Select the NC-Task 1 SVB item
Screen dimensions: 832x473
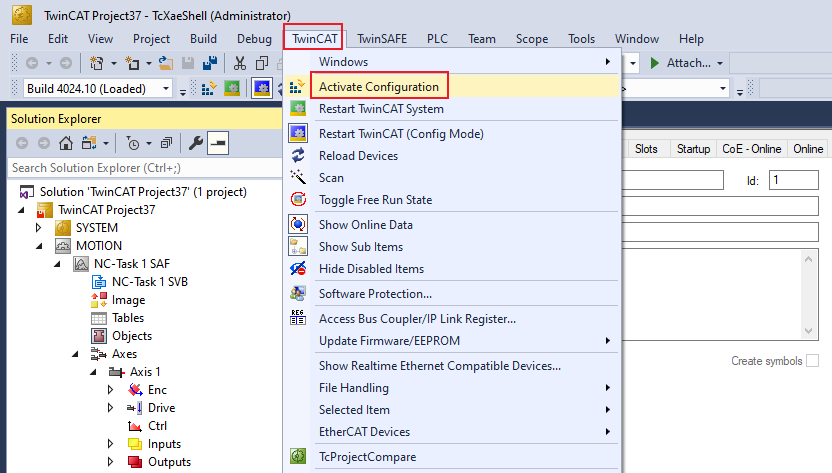coord(150,282)
